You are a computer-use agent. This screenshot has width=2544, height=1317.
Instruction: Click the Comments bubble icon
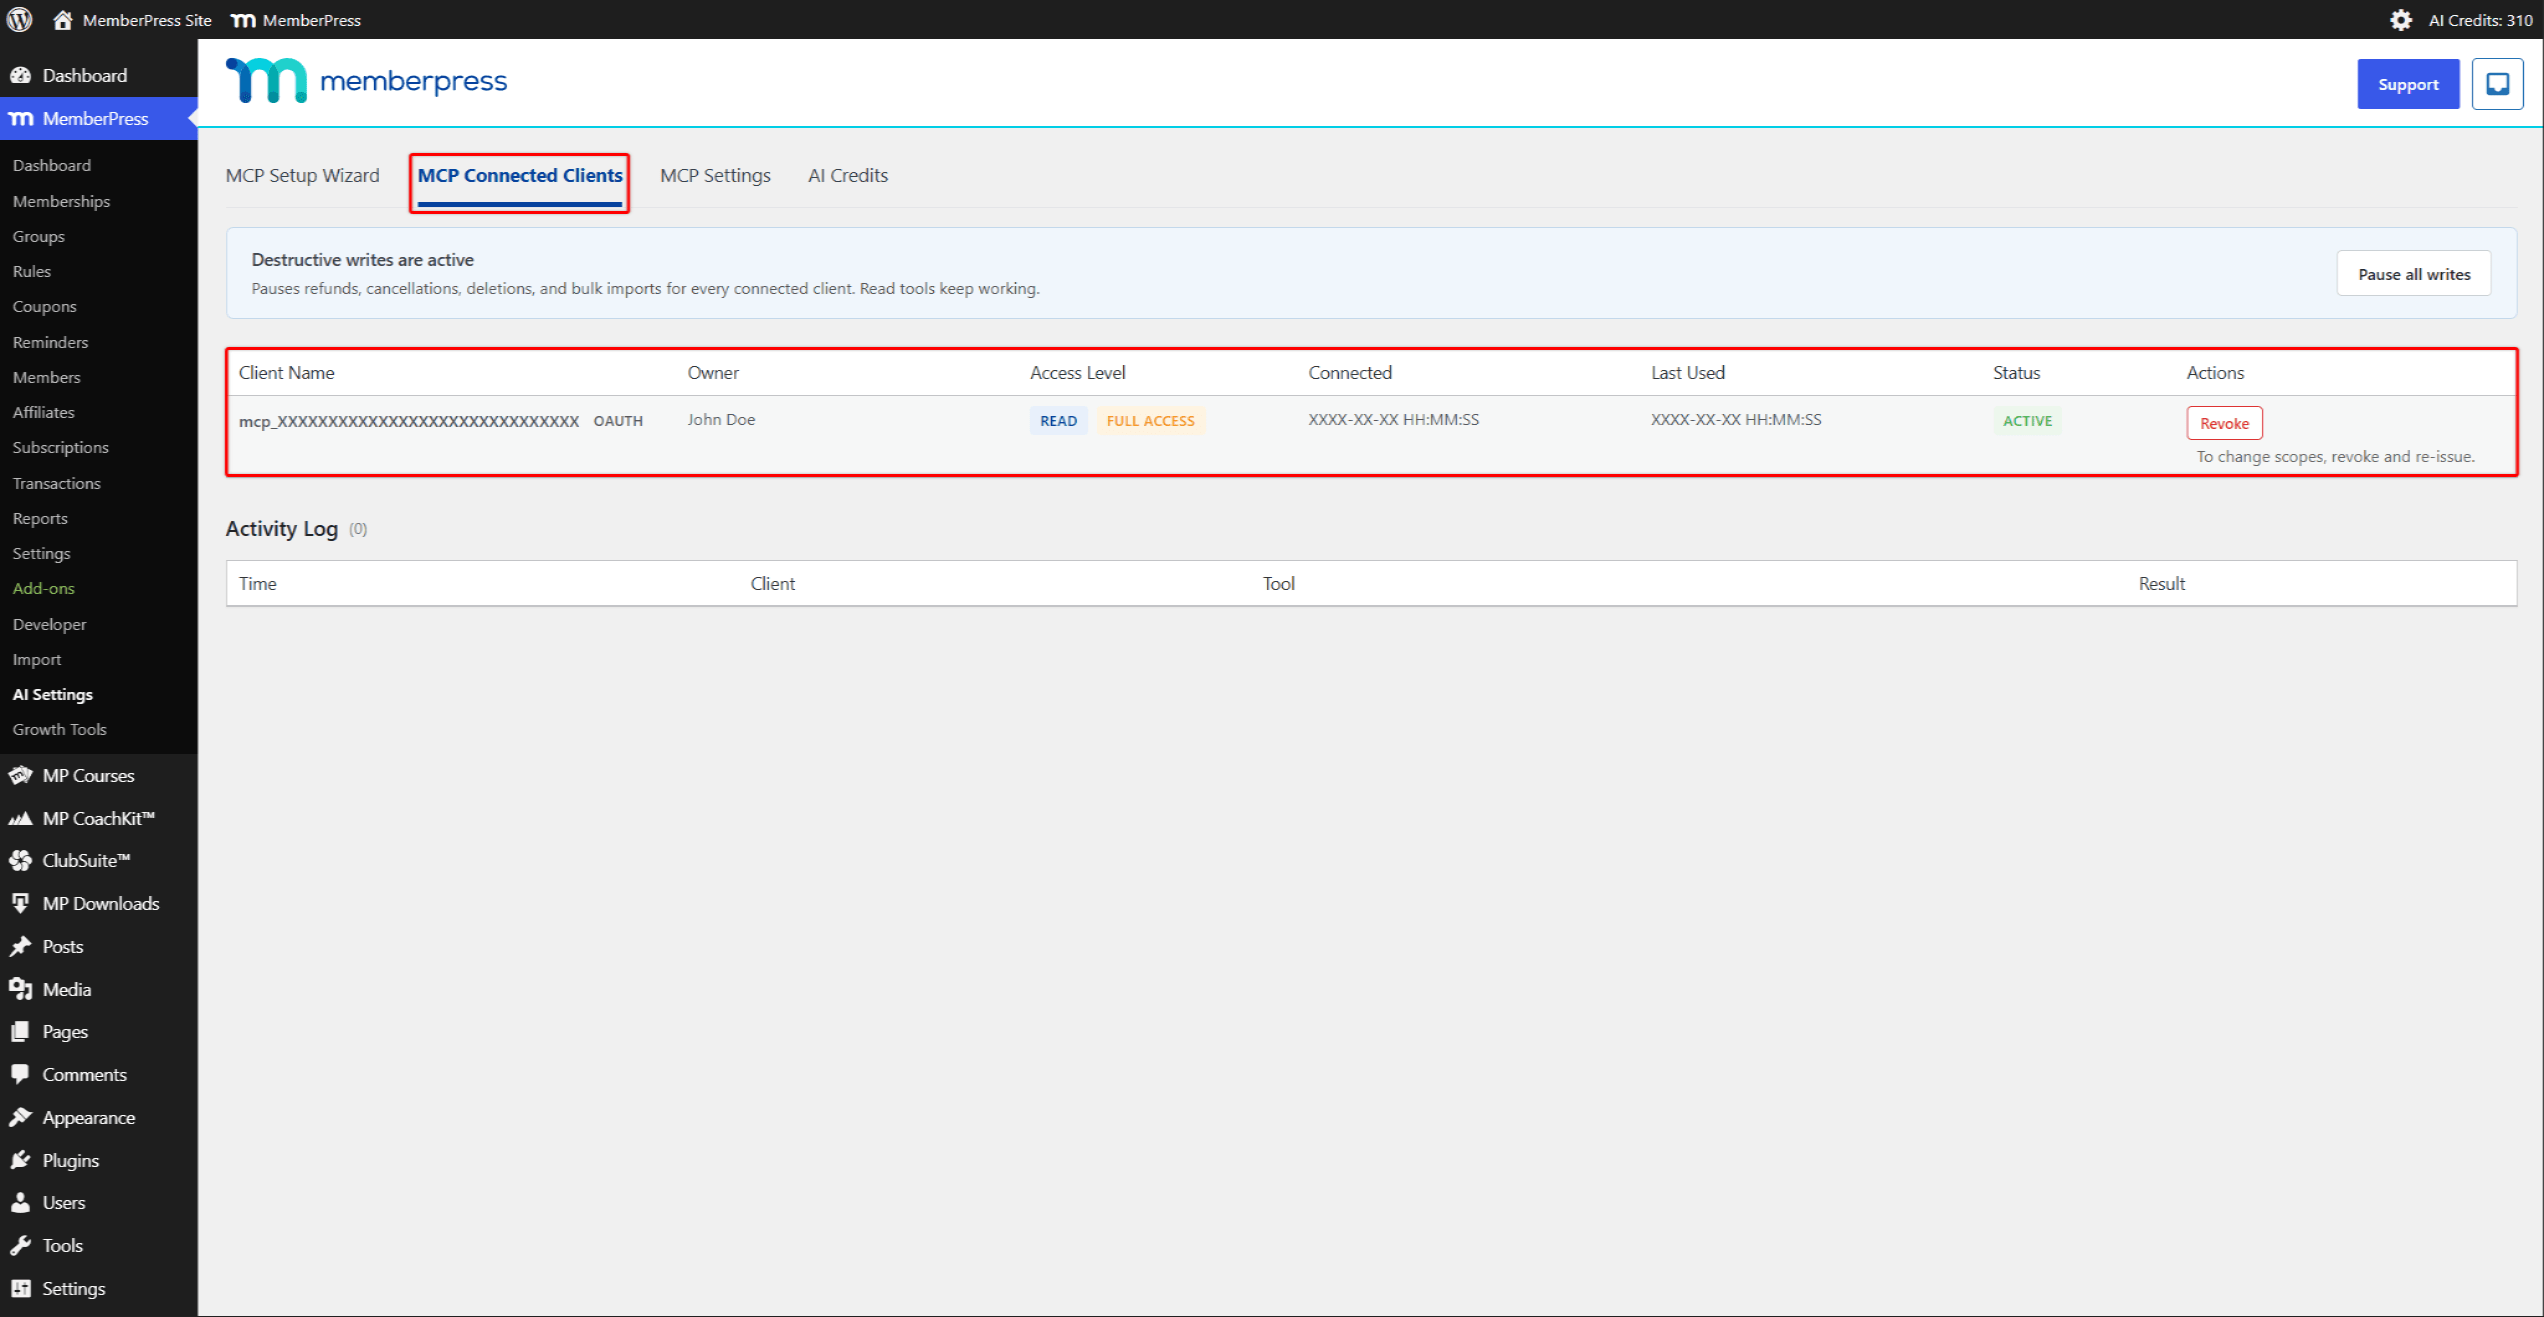pos(21,1074)
